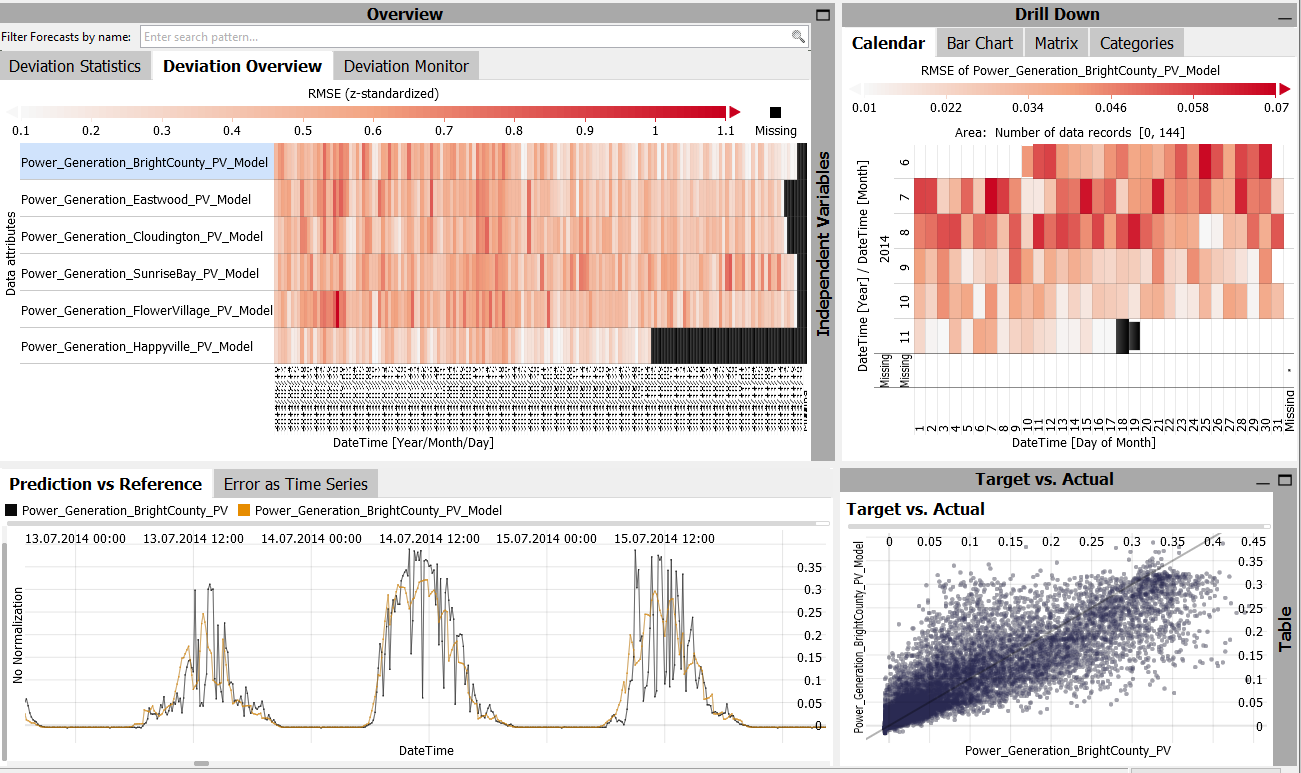Switch to the Deviation Monitor tab
This screenshot has height=773, width=1301.
tap(406, 66)
